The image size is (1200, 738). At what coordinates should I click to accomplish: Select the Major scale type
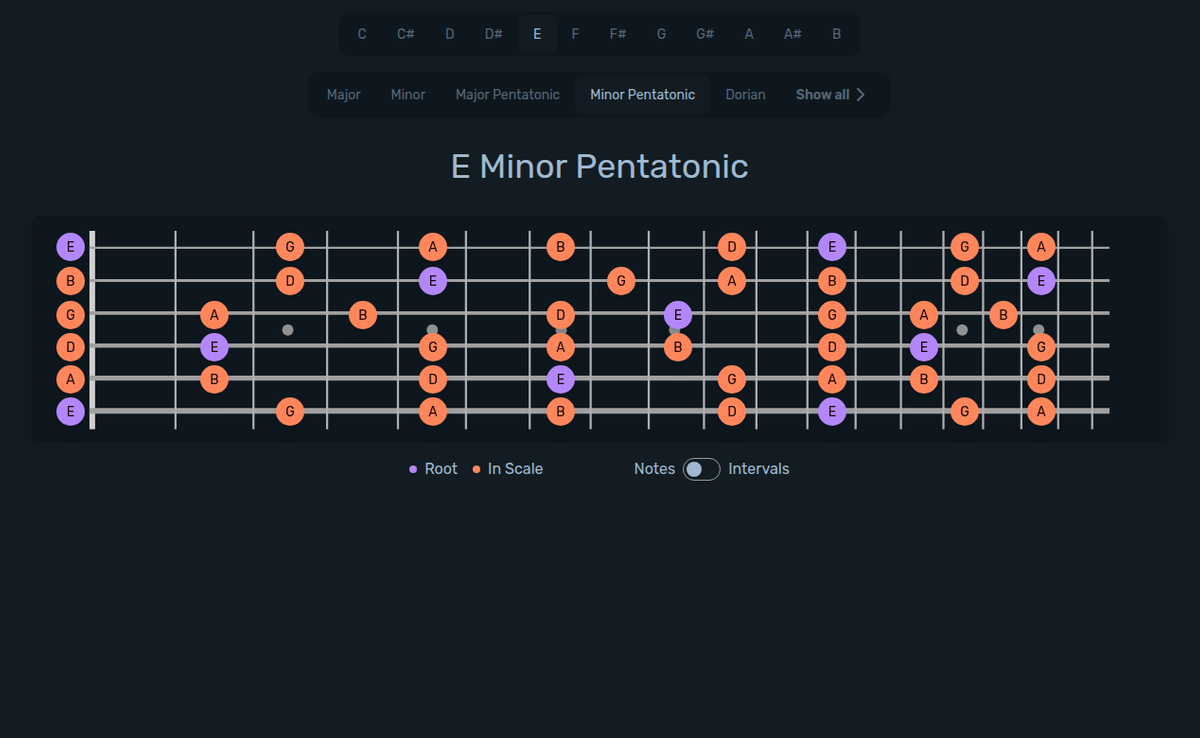(343, 94)
